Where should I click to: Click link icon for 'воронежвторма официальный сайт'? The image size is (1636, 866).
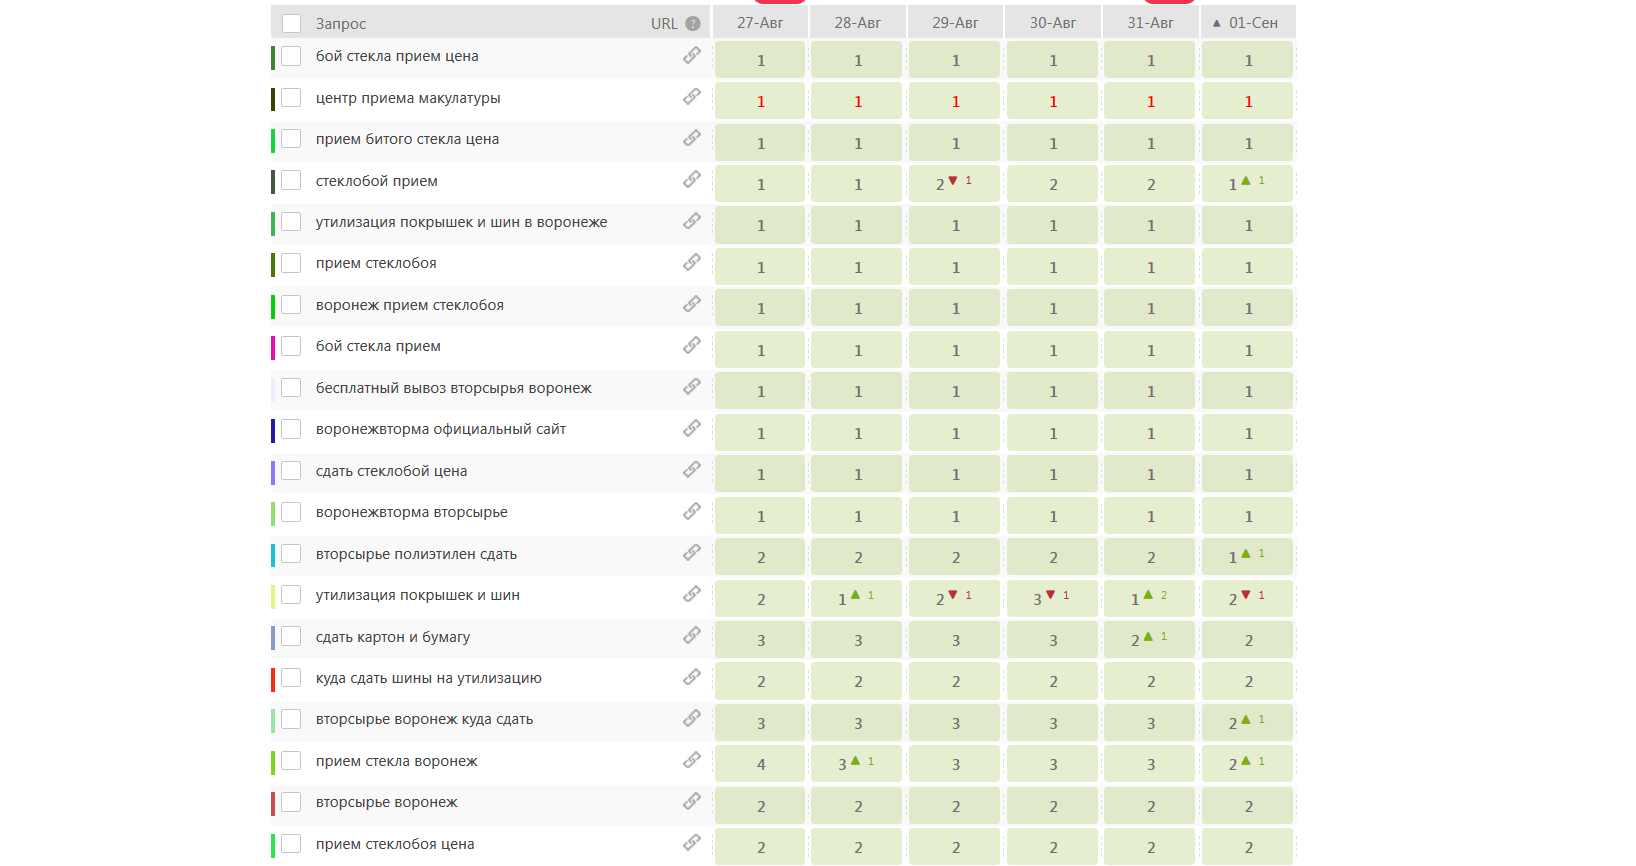[692, 429]
